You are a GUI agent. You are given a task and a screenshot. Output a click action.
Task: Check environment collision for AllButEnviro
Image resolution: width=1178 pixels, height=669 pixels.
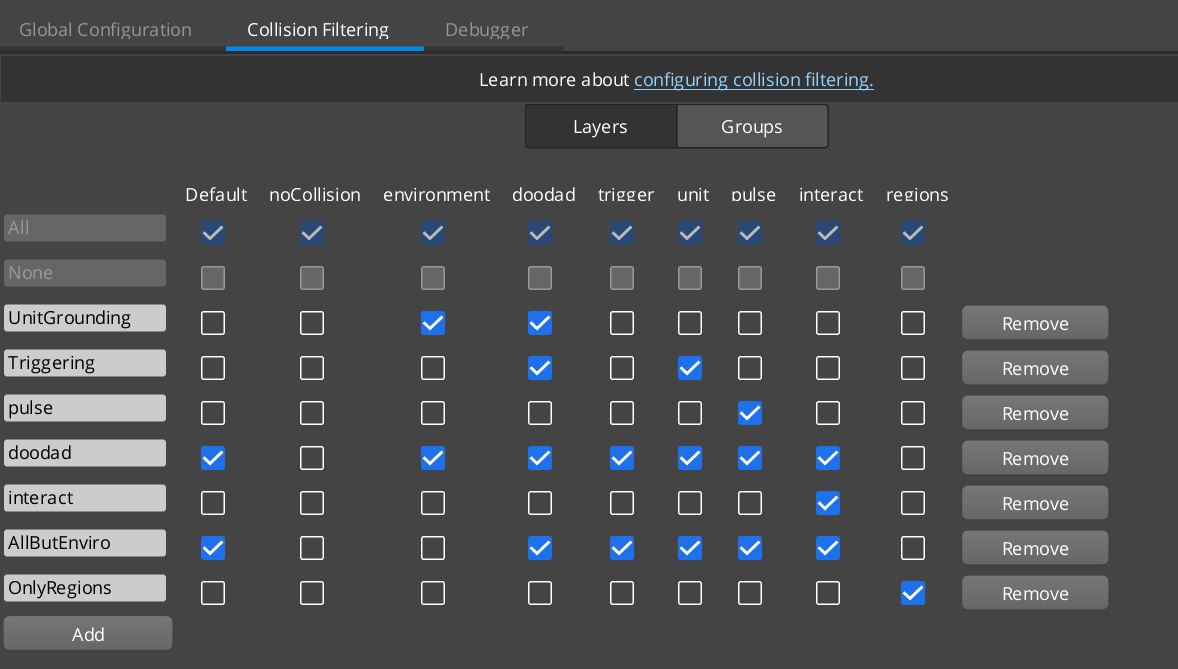click(x=433, y=547)
